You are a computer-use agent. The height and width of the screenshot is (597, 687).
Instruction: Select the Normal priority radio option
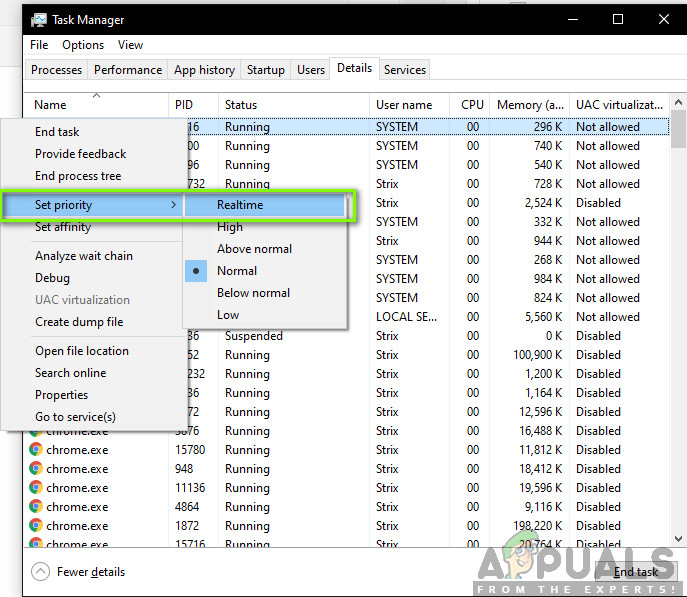pyautogui.click(x=237, y=271)
